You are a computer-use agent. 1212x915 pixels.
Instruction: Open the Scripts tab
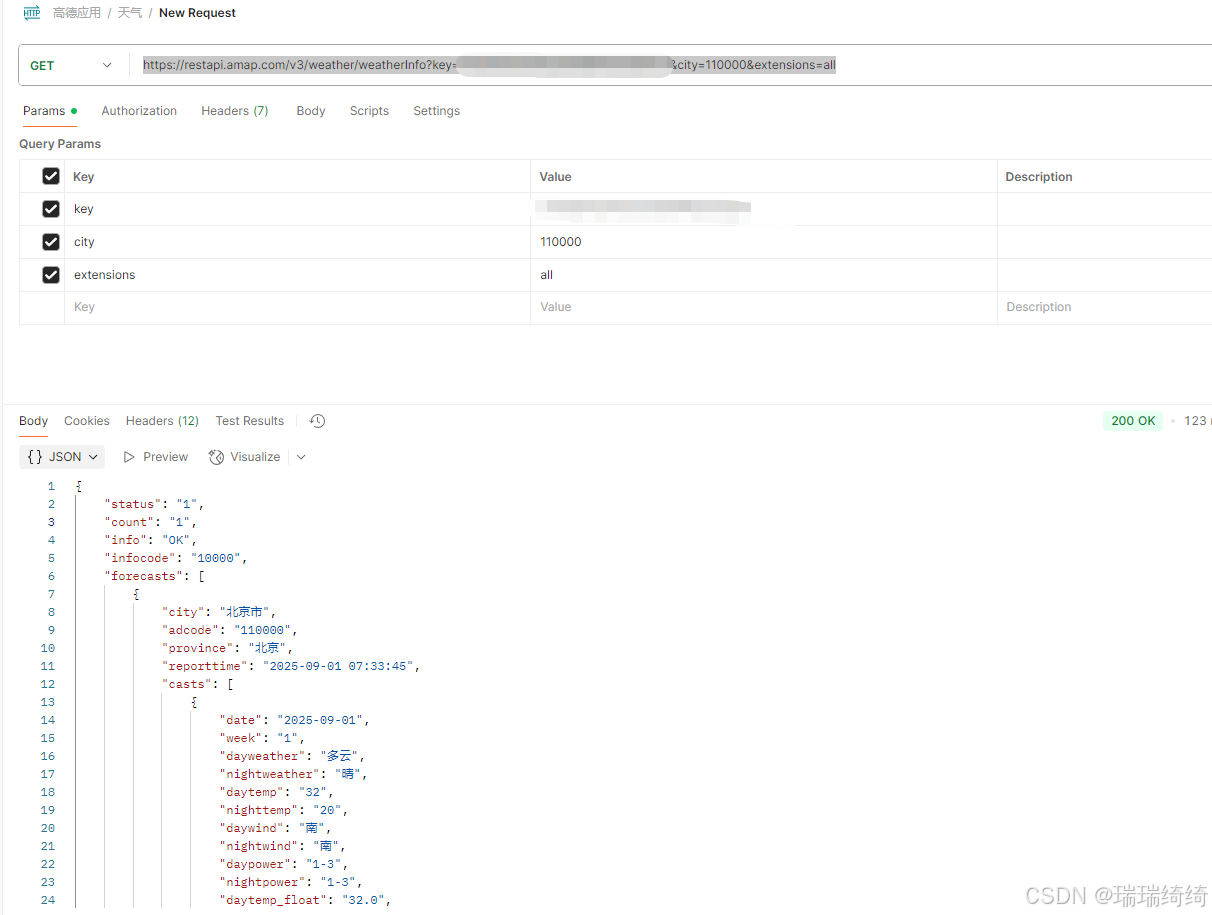369,111
